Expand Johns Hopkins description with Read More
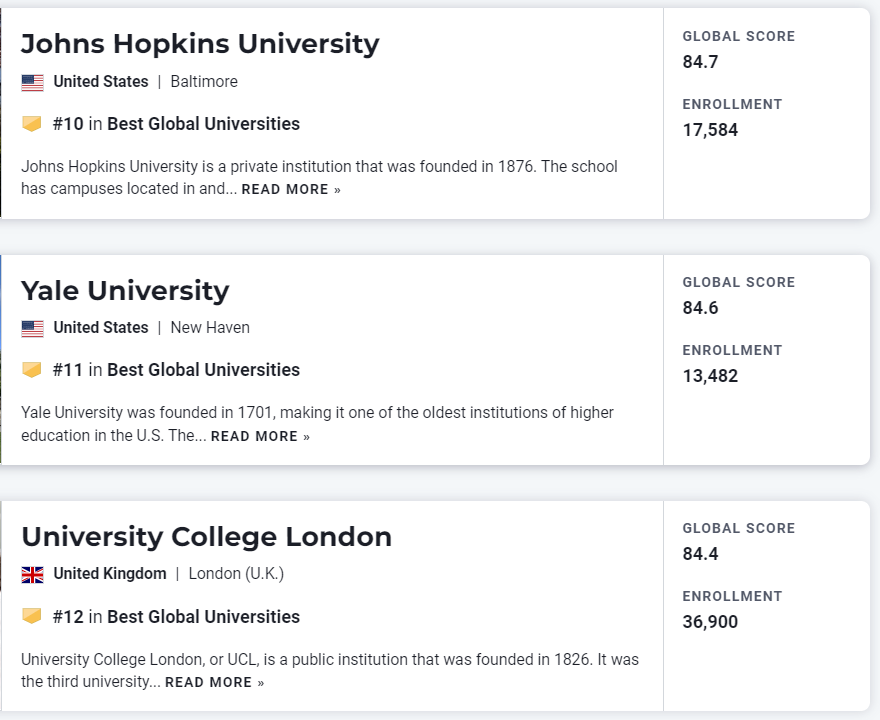 point(290,190)
